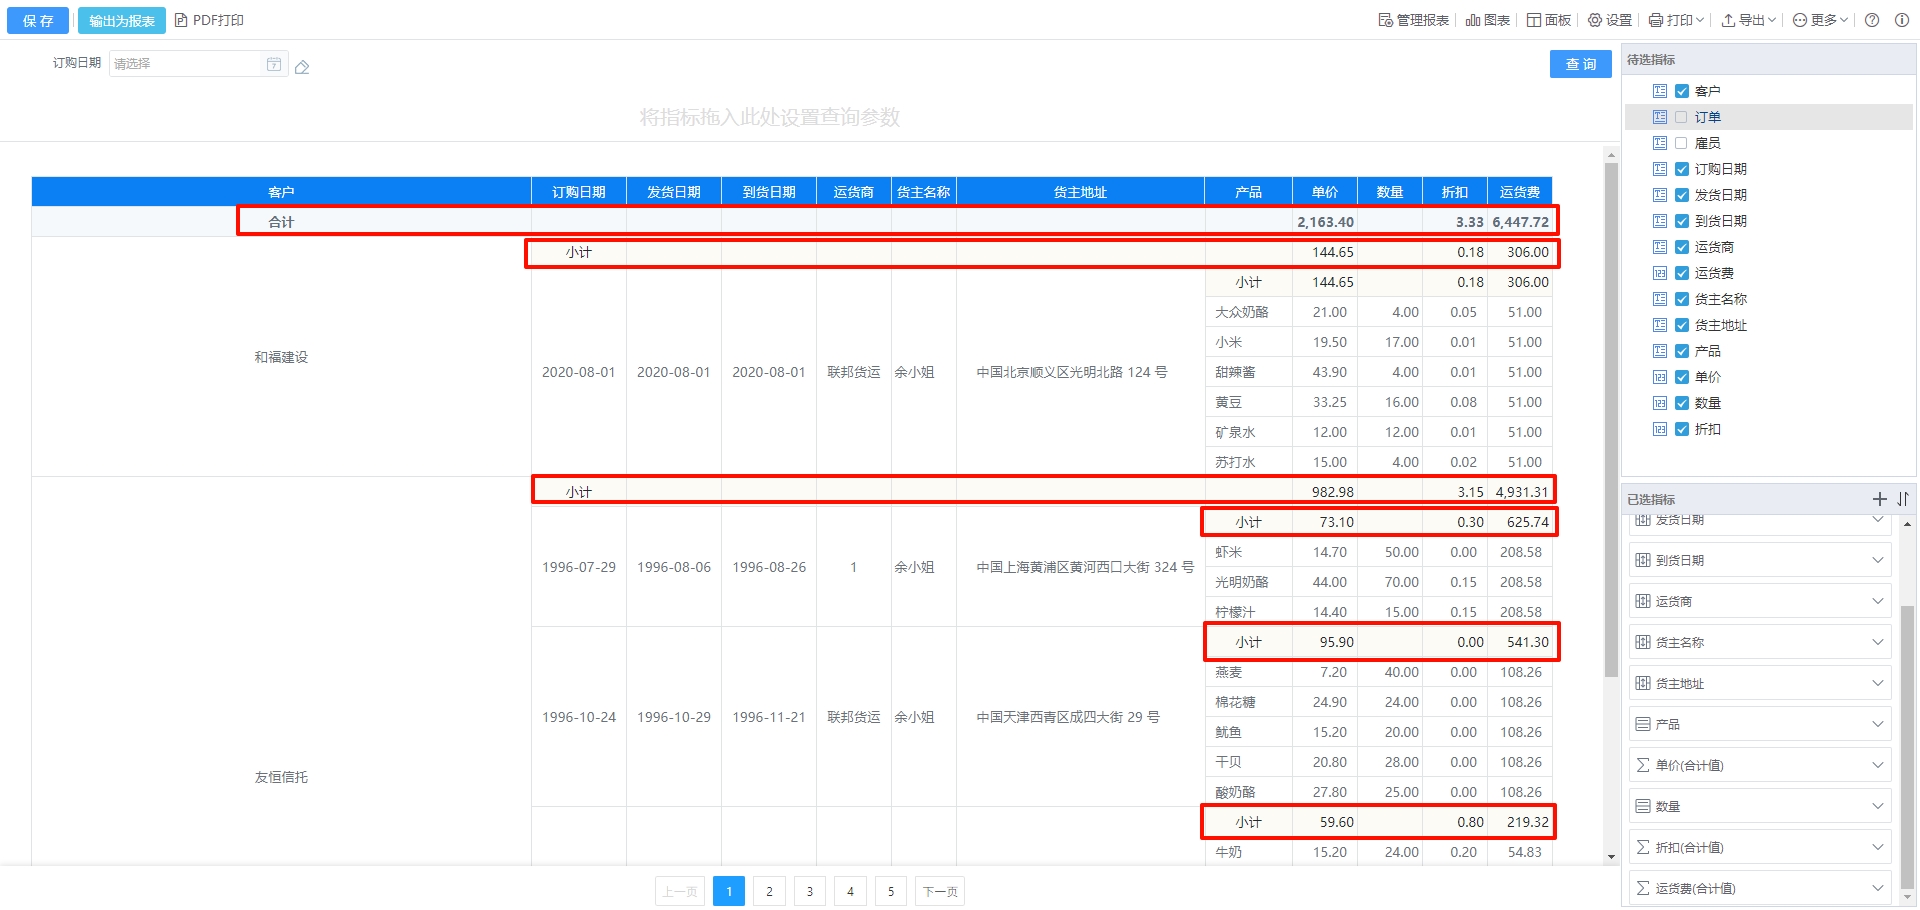Screen dimensions: 1920x910
Task: Enable the 订单 indicator checkbox
Action: pyautogui.click(x=1681, y=117)
